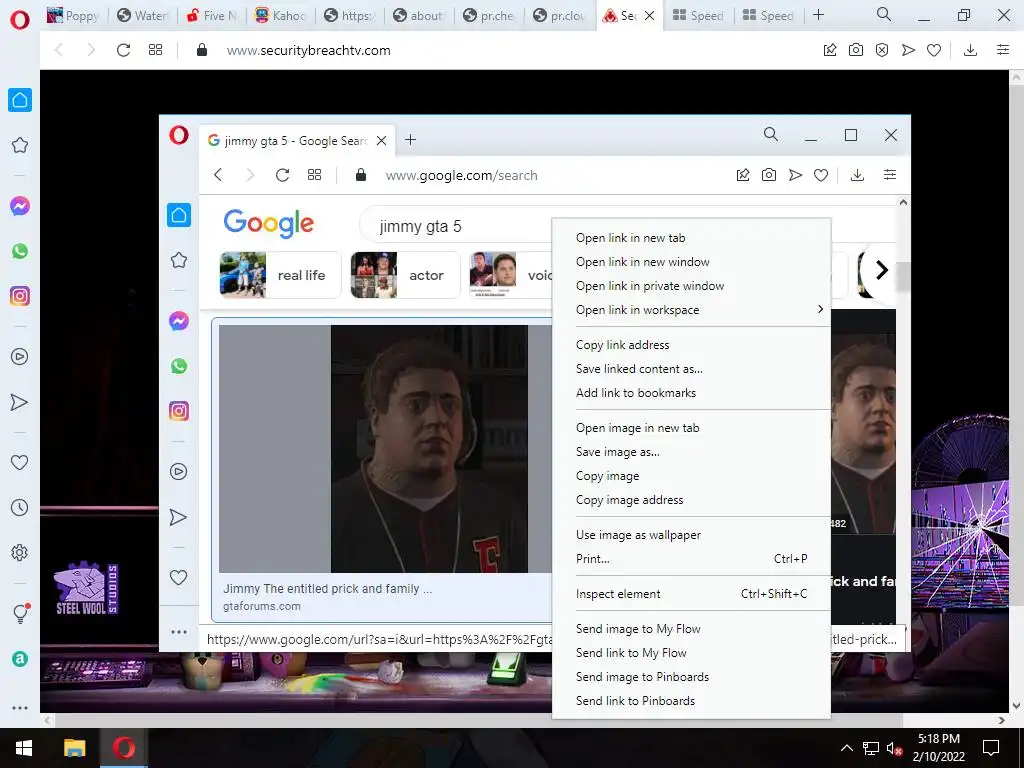Open the notification center in taskbar
Screen dimensions: 1024x768
coord(991,748)
